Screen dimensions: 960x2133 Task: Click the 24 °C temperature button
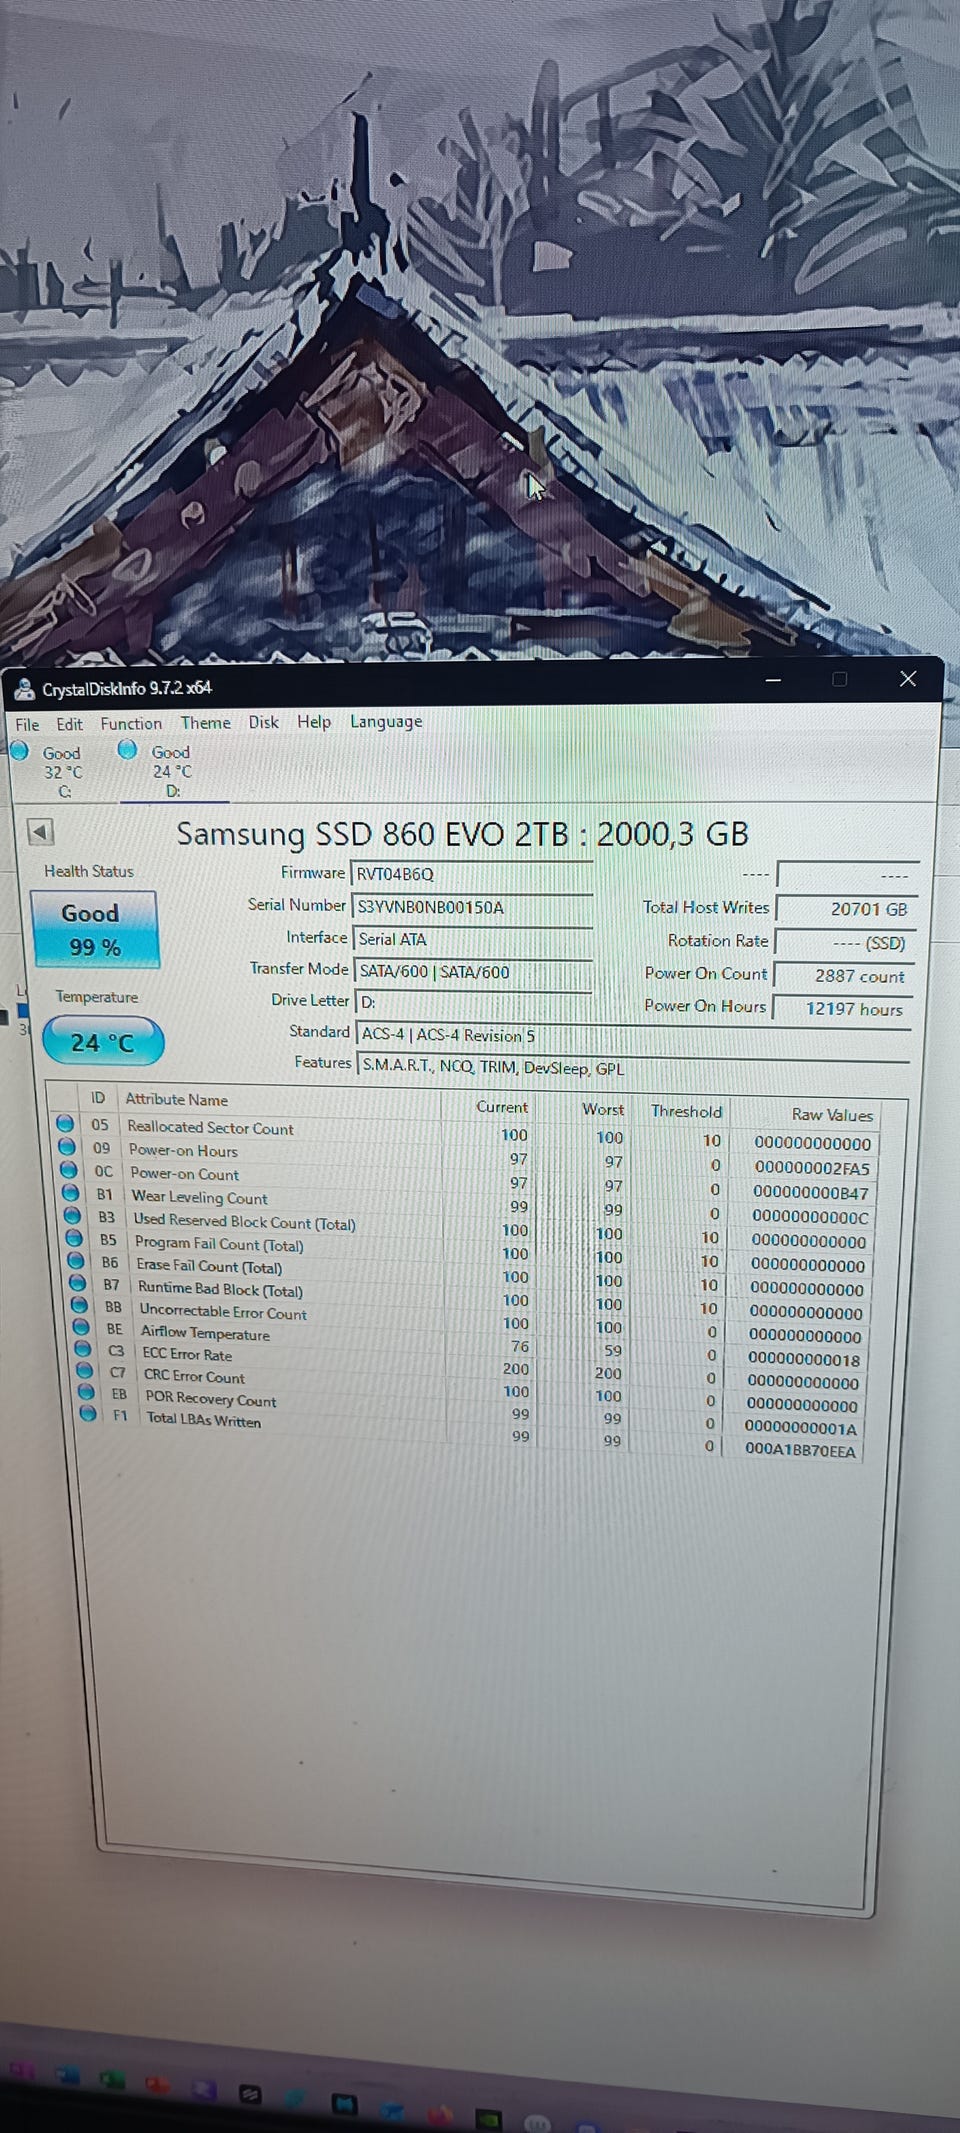coord(102,1042)
